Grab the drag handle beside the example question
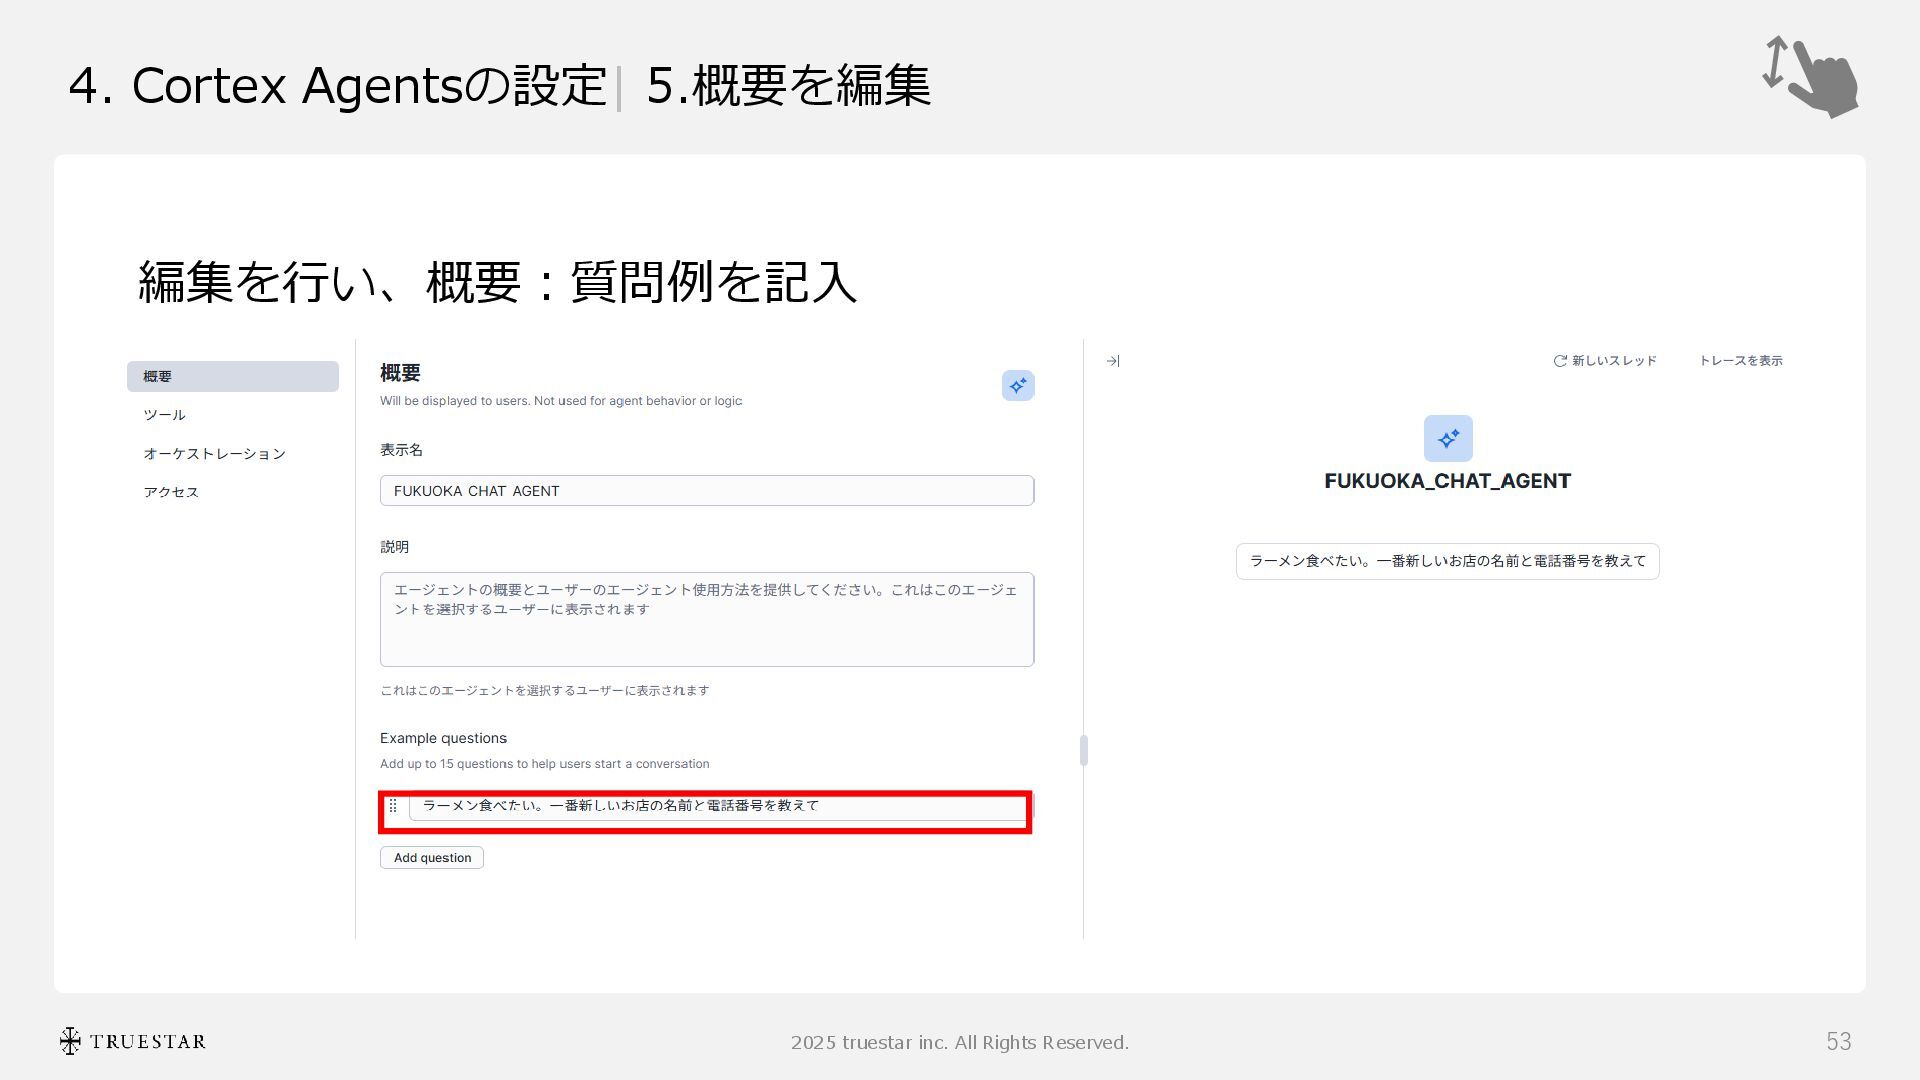 tap(393, 806)
